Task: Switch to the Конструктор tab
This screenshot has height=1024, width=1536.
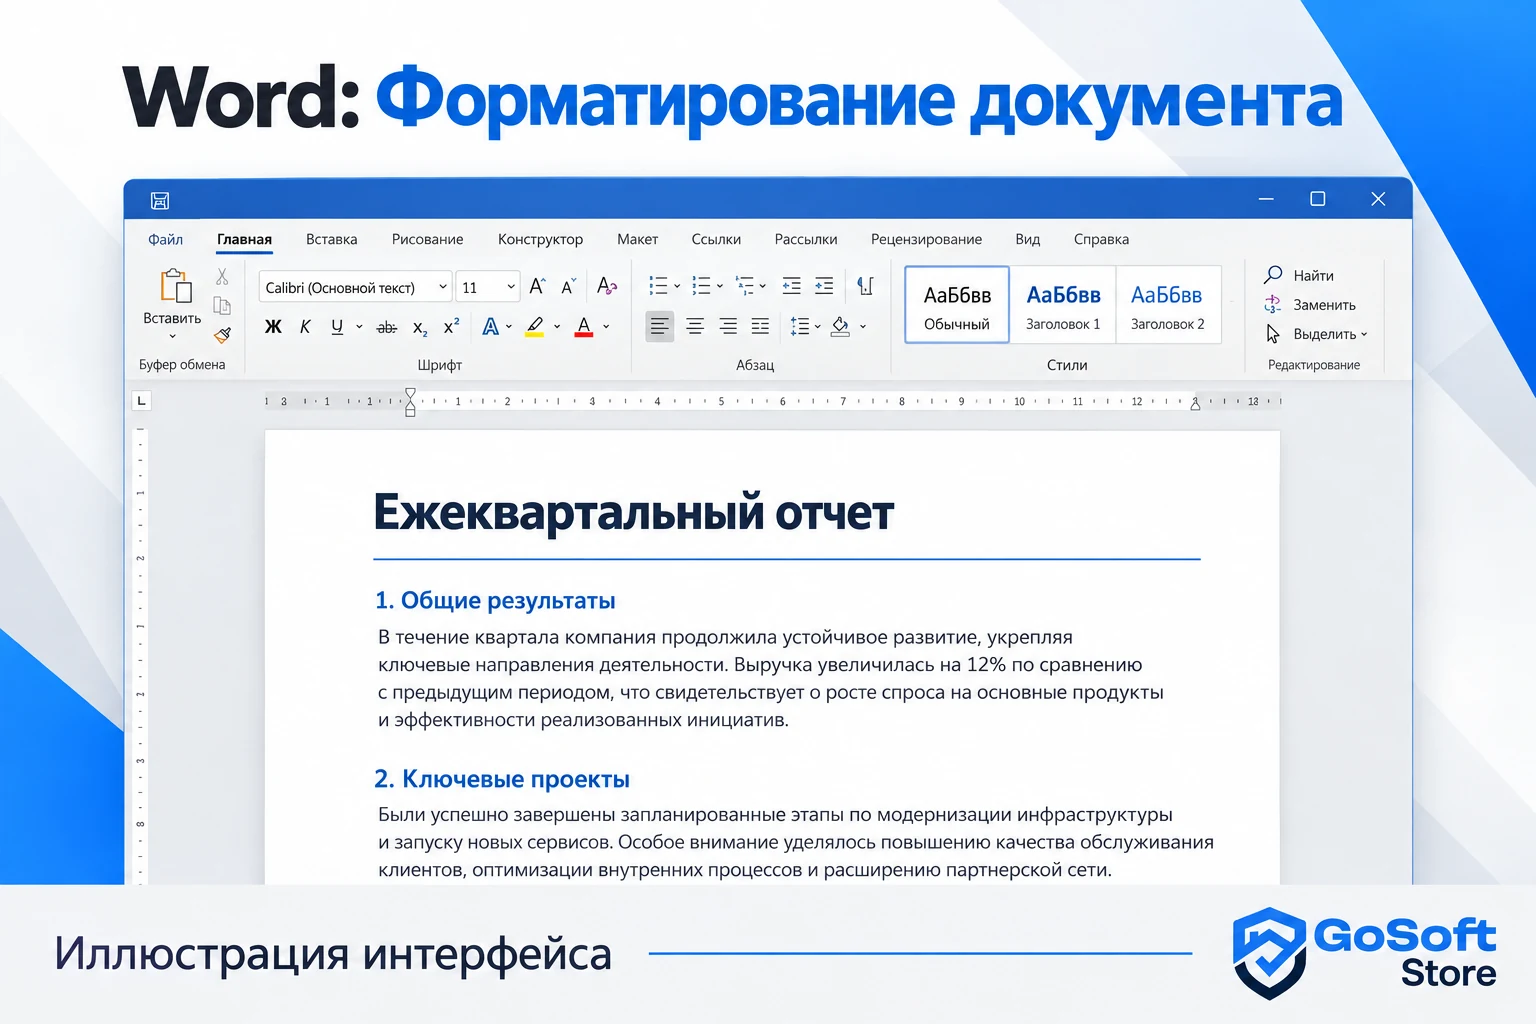Action: (x=540, y=239)
